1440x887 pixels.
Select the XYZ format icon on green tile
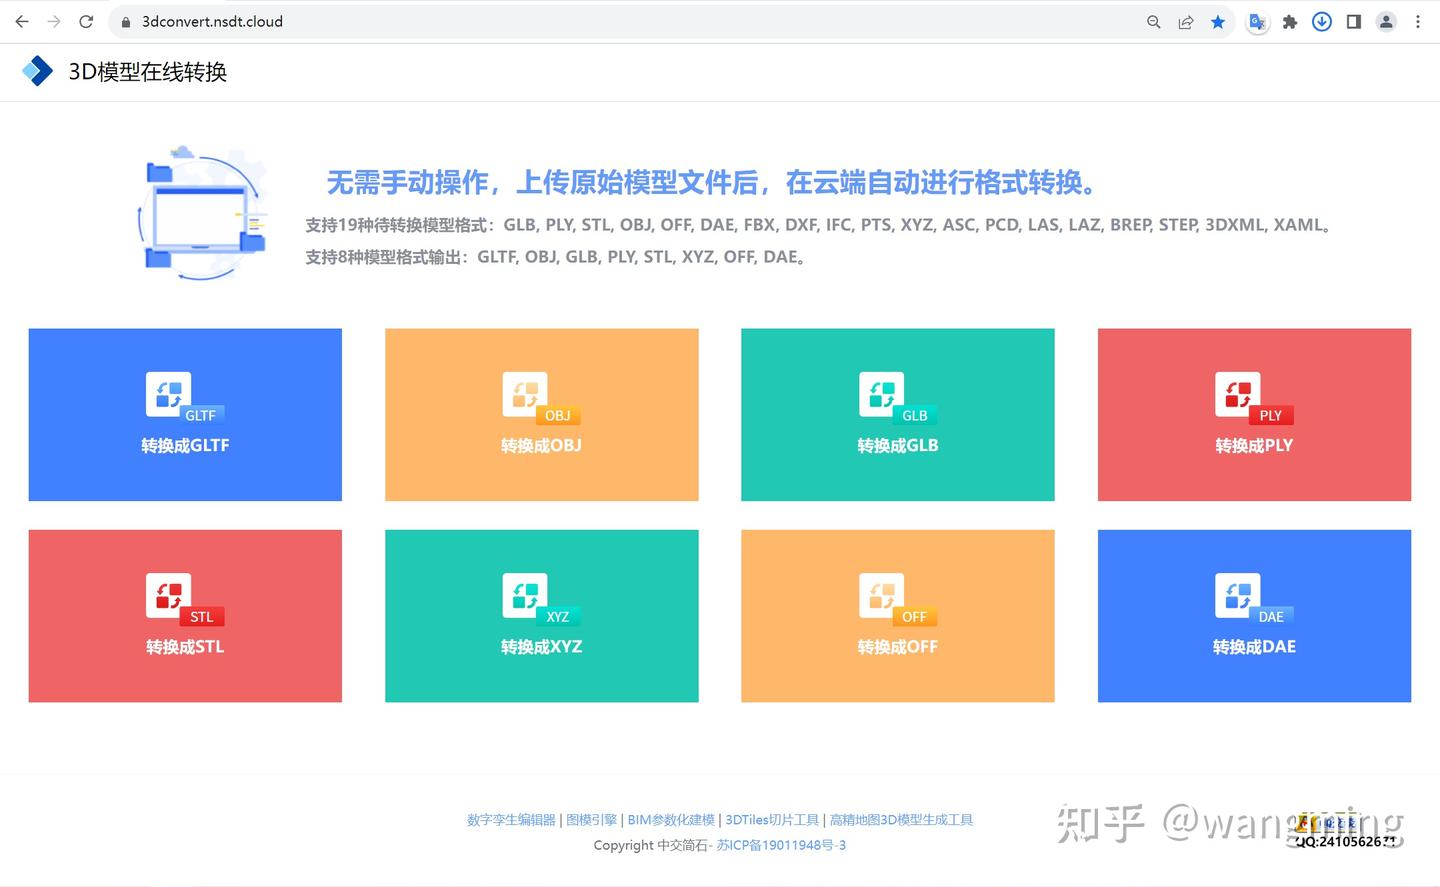coord(525,594)
